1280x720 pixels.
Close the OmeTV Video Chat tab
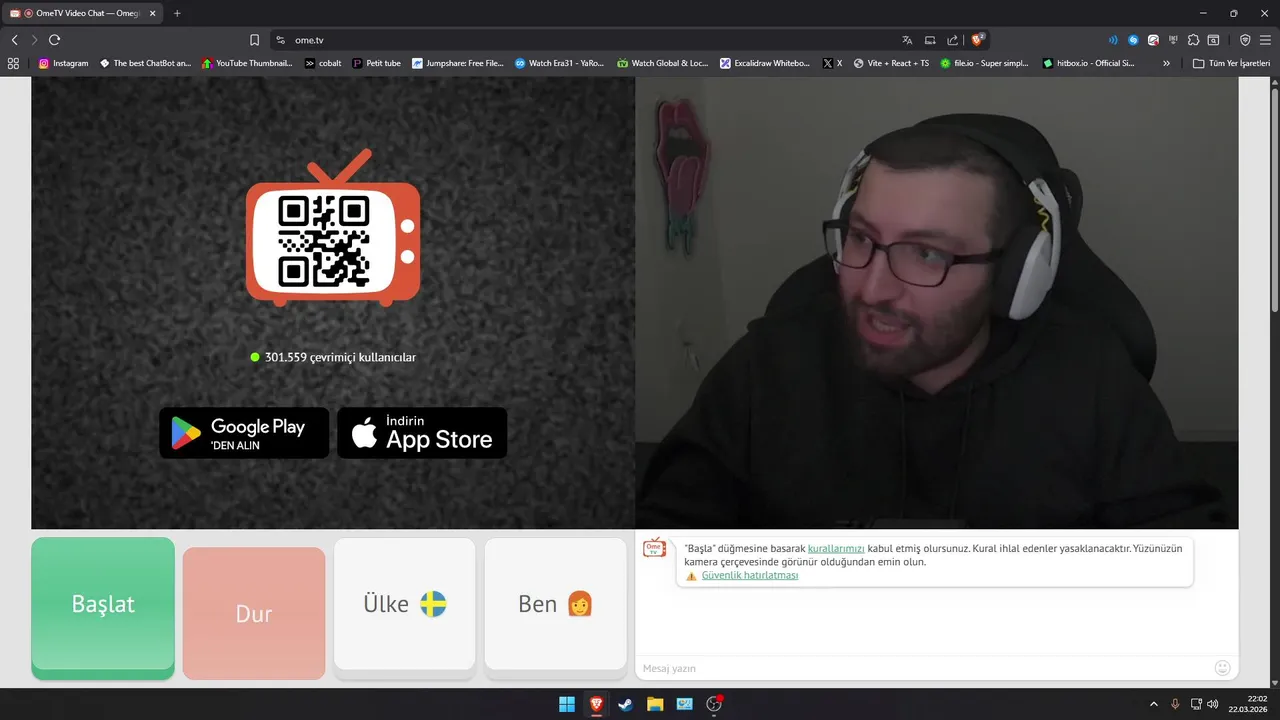click(153, 13)
